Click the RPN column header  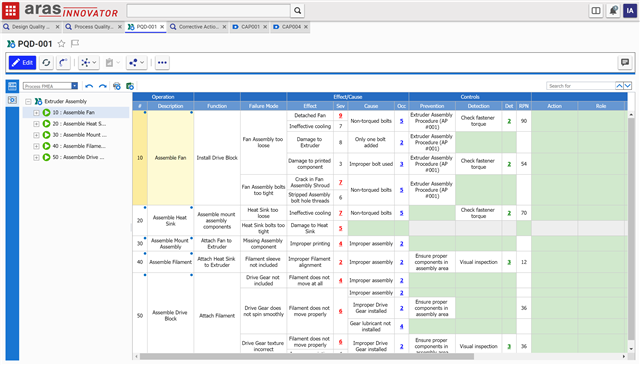(x=524, y=106)
